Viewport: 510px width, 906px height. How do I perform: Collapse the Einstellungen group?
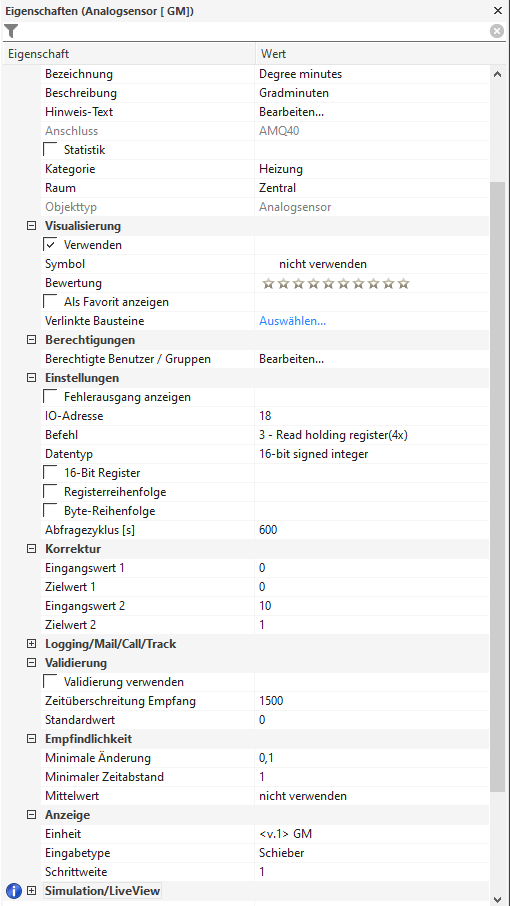click(x=32, y=378)
